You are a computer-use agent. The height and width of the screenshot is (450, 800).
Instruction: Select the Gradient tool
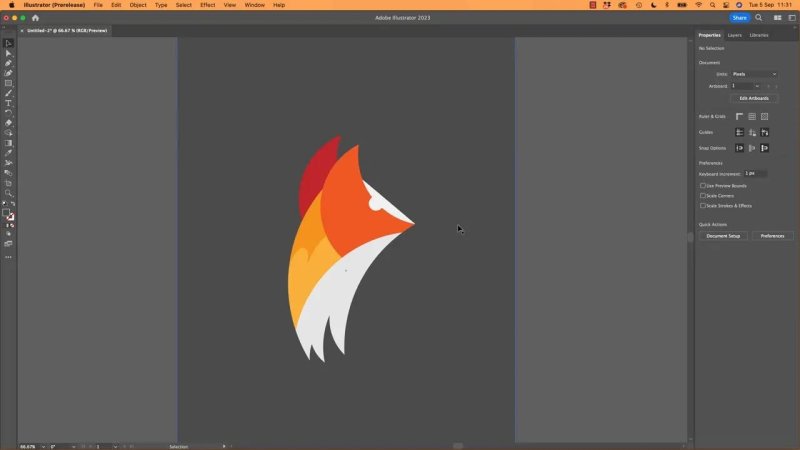tap(8, 143)
